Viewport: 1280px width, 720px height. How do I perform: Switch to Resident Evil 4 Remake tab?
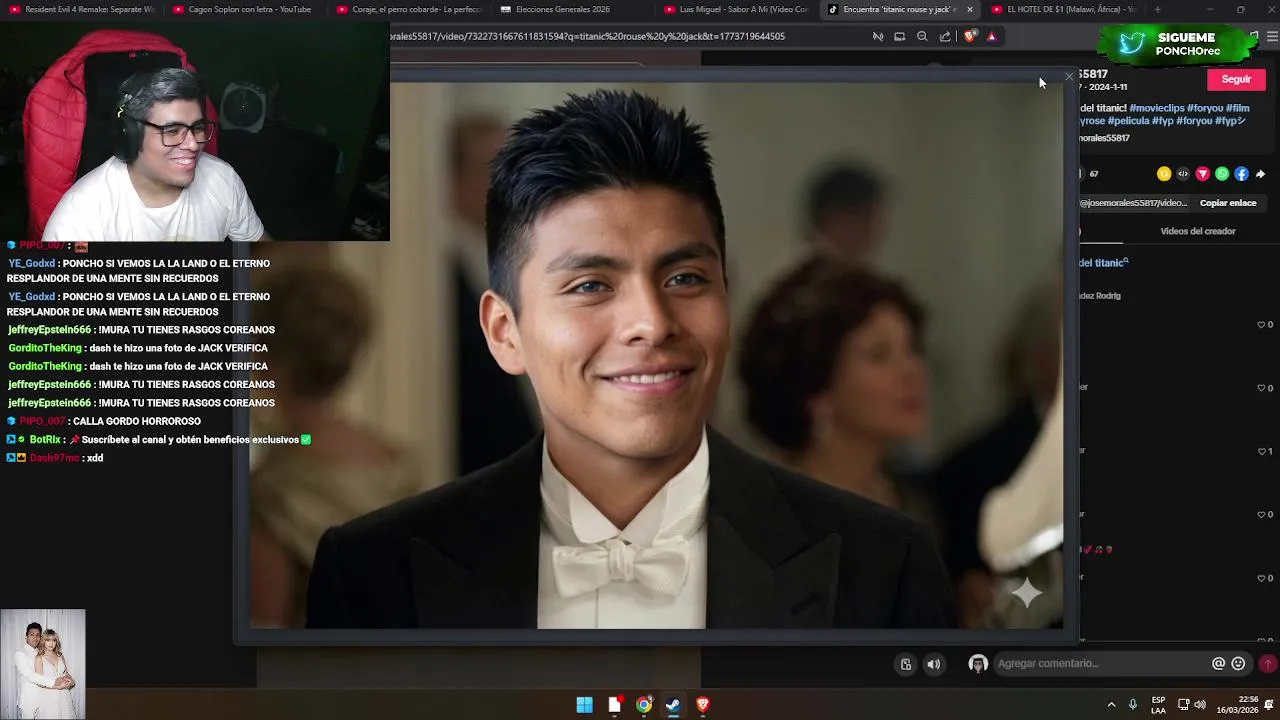coord(82,9)
